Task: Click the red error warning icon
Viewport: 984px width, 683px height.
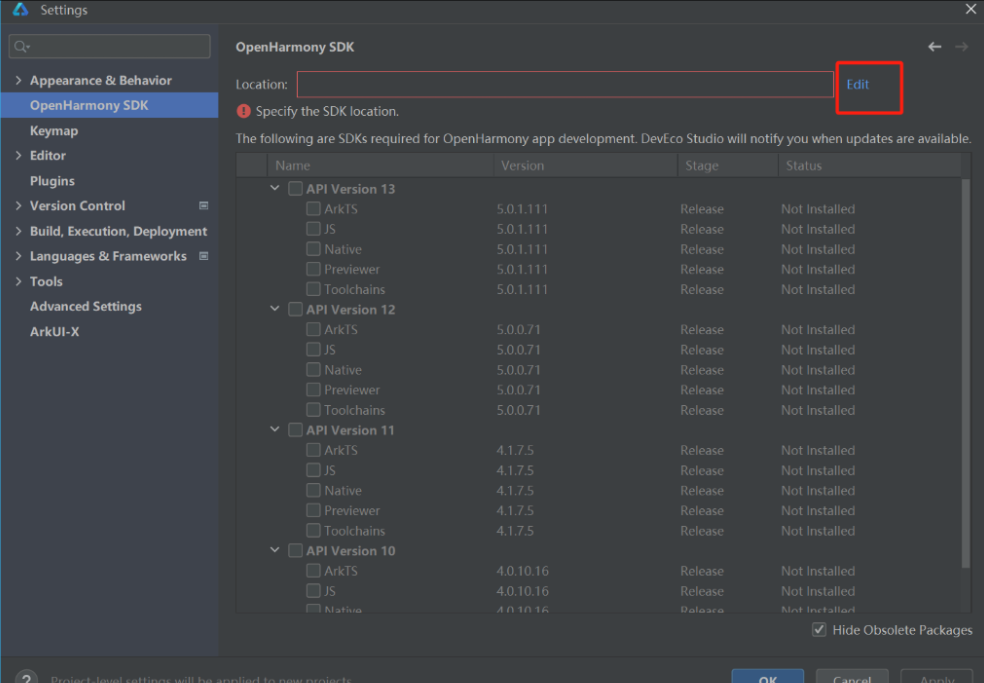Action: click(x=243, y=111)
